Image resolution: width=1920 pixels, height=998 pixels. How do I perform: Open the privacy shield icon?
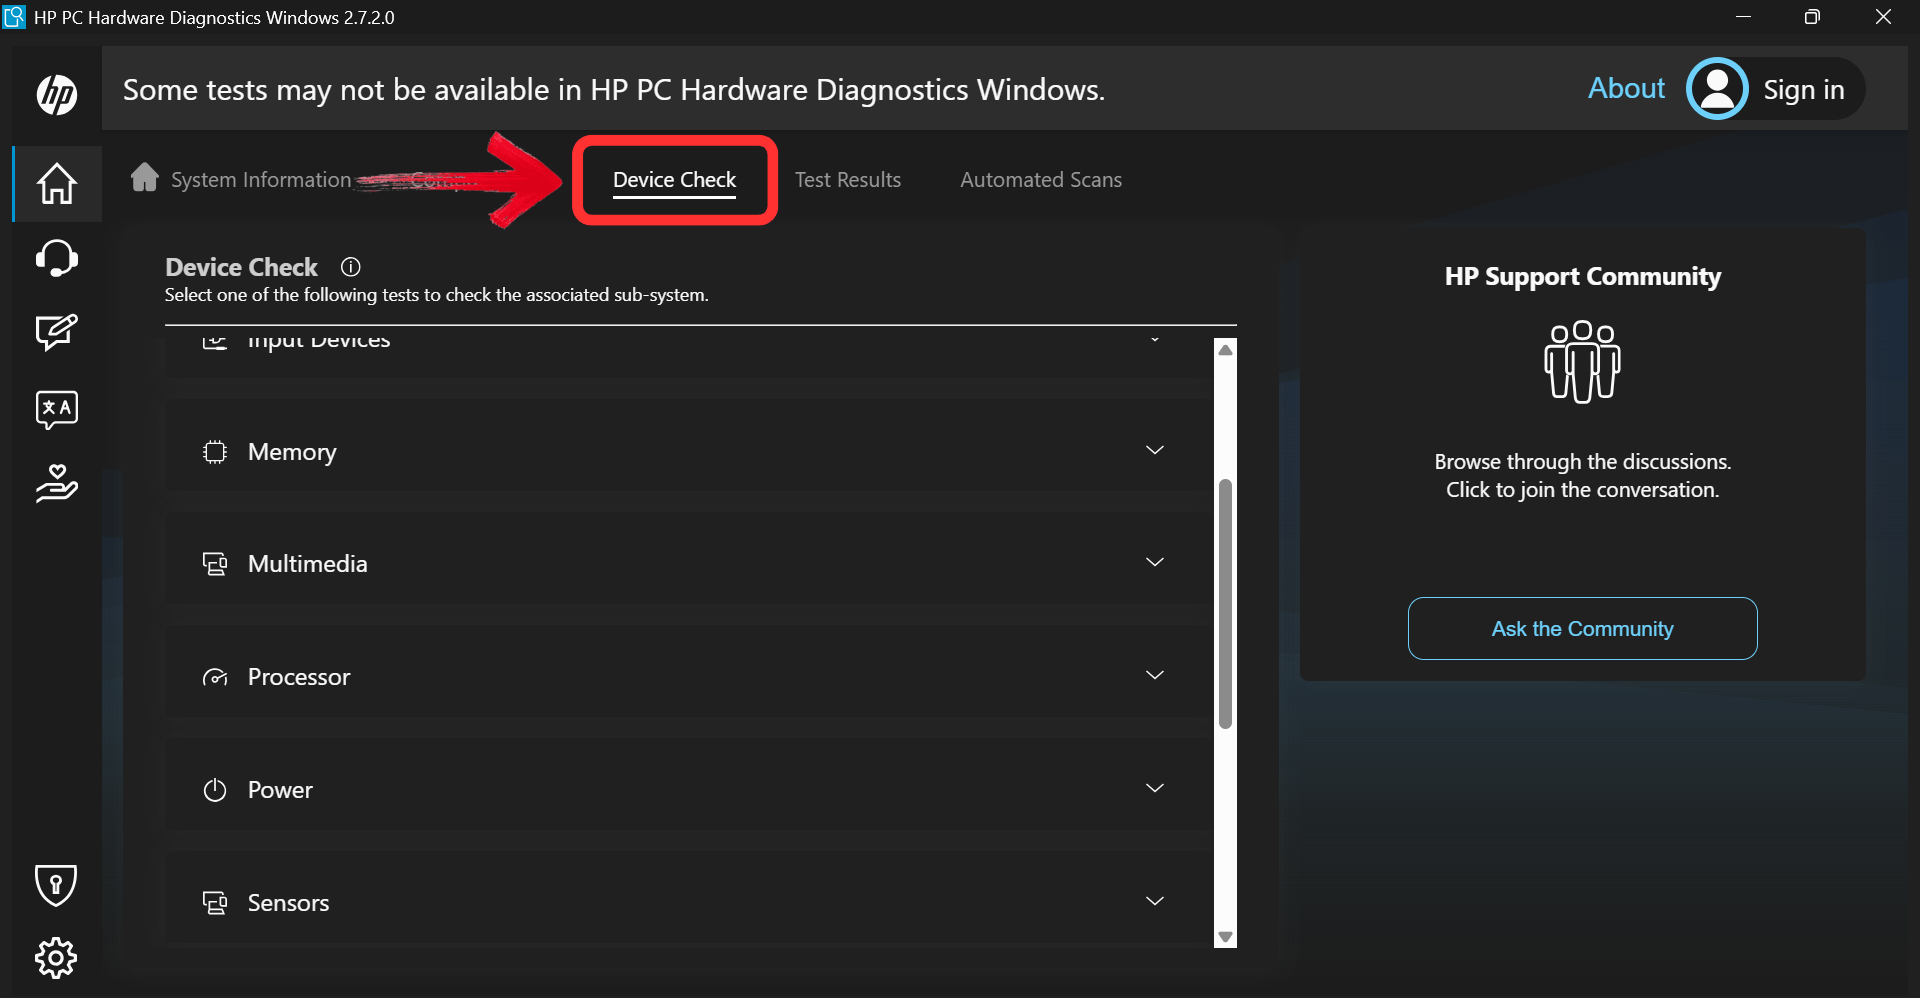pyautogui.click(x=56, y=885)
